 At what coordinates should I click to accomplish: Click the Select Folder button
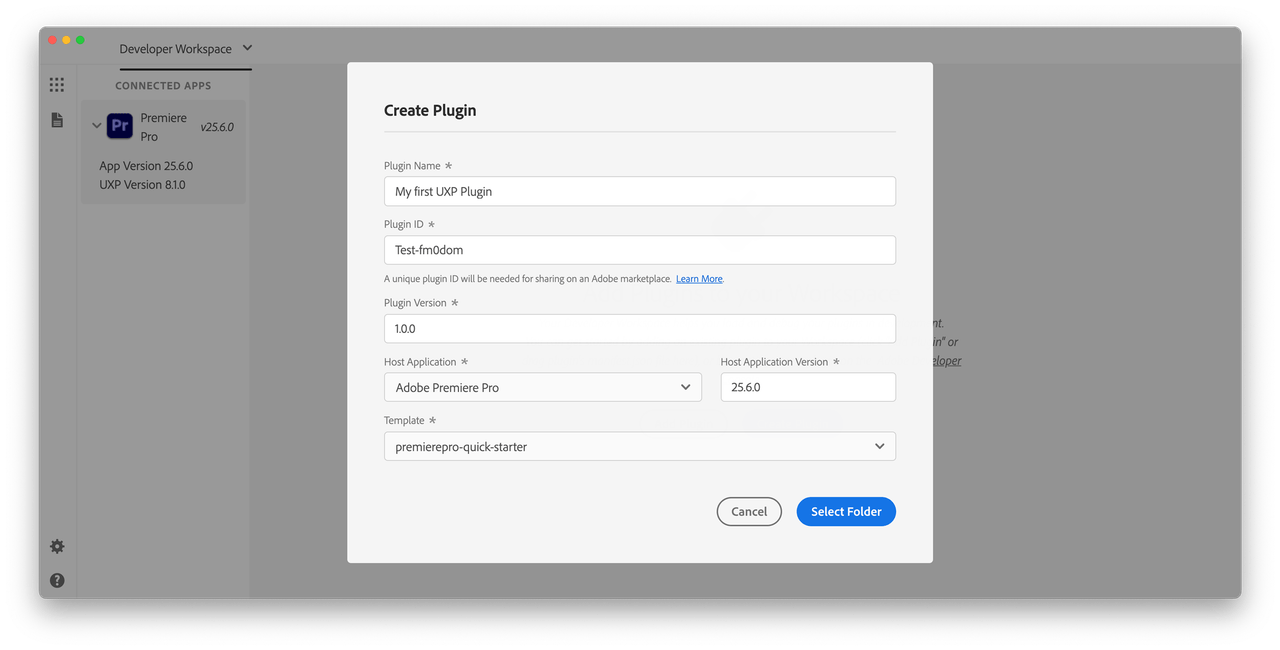pyautogui.click(x=846, y=511)
